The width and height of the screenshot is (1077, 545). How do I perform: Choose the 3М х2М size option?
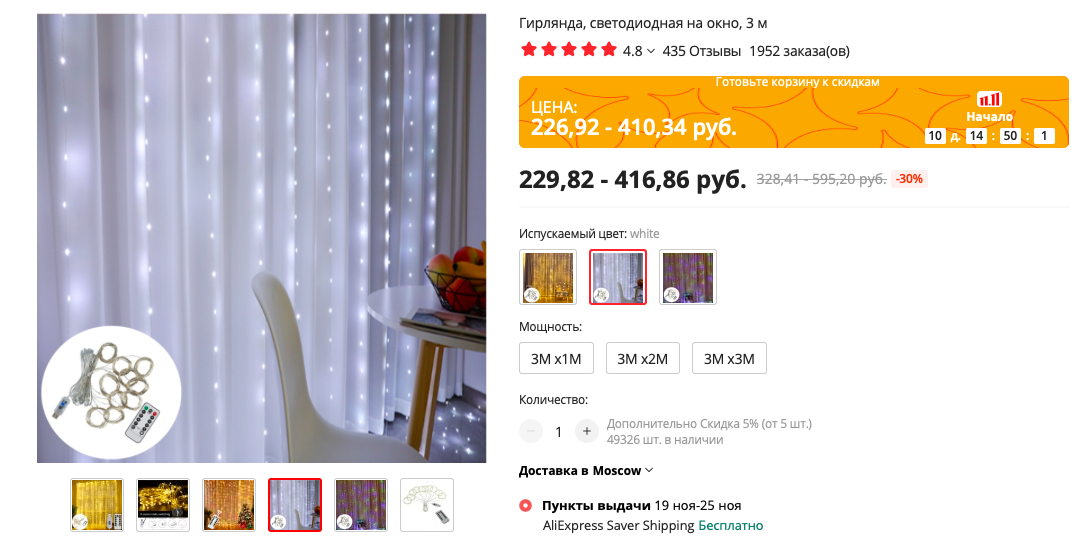(643, 358)
